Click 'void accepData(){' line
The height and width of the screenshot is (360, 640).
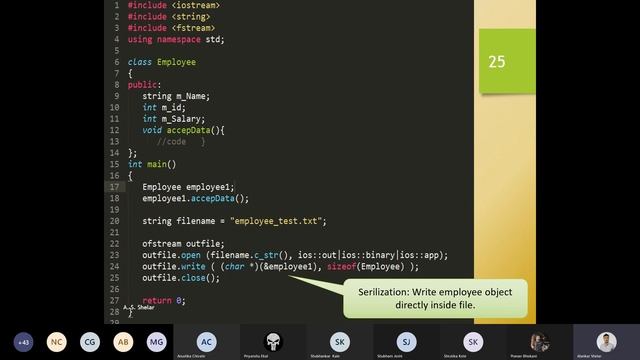coord(183,130)
